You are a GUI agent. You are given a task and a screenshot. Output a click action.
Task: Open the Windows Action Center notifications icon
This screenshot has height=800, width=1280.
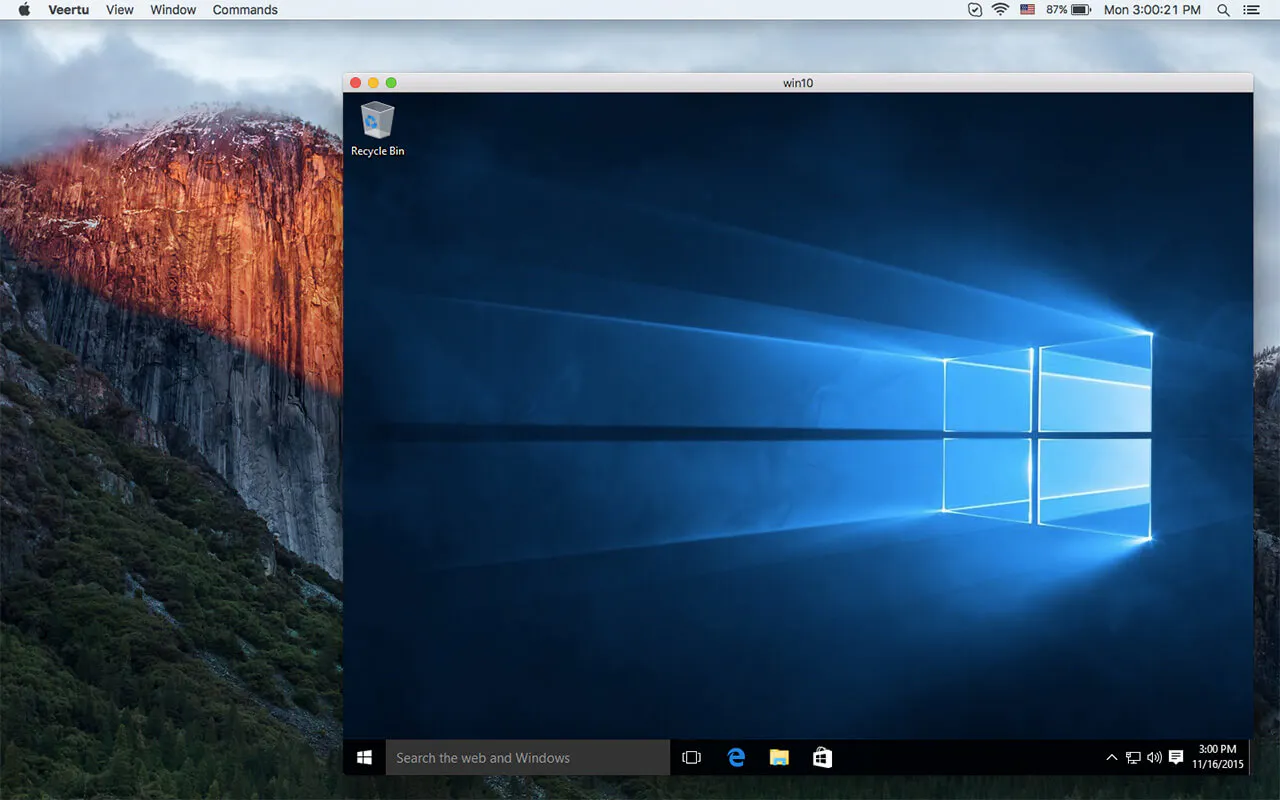click(x=1176, y=758)
